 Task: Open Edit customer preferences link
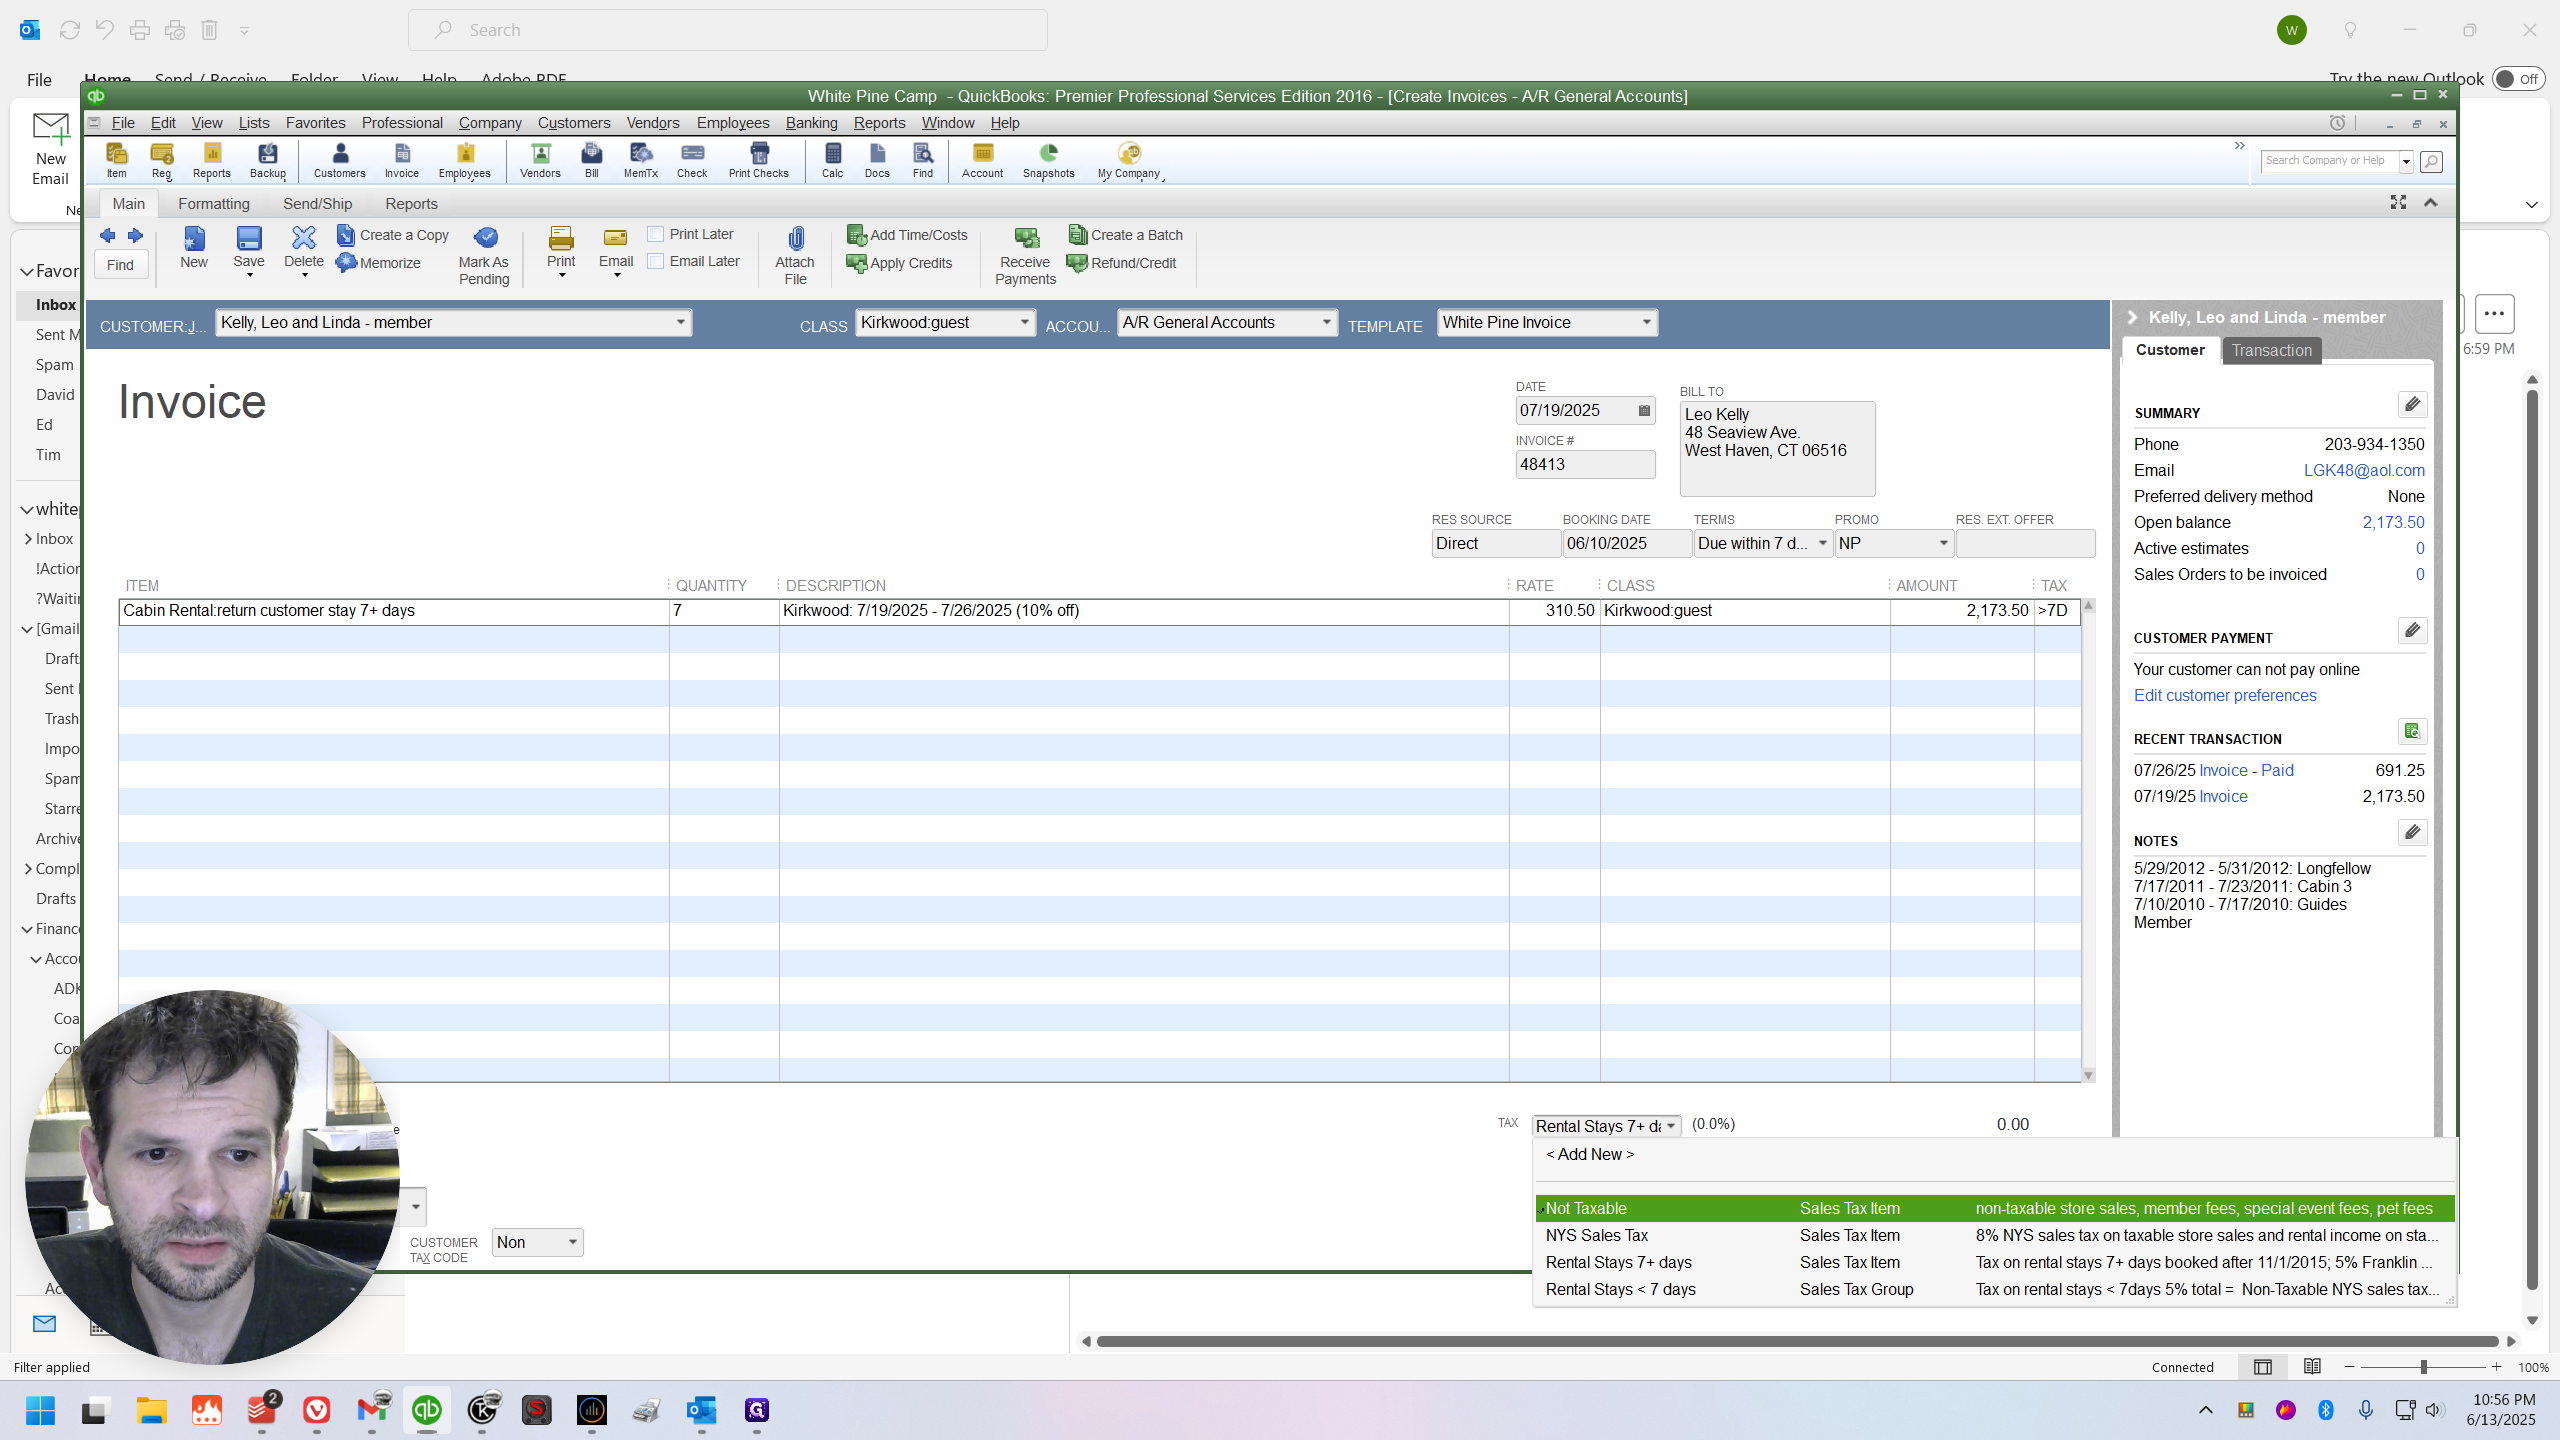point(2225,695)
